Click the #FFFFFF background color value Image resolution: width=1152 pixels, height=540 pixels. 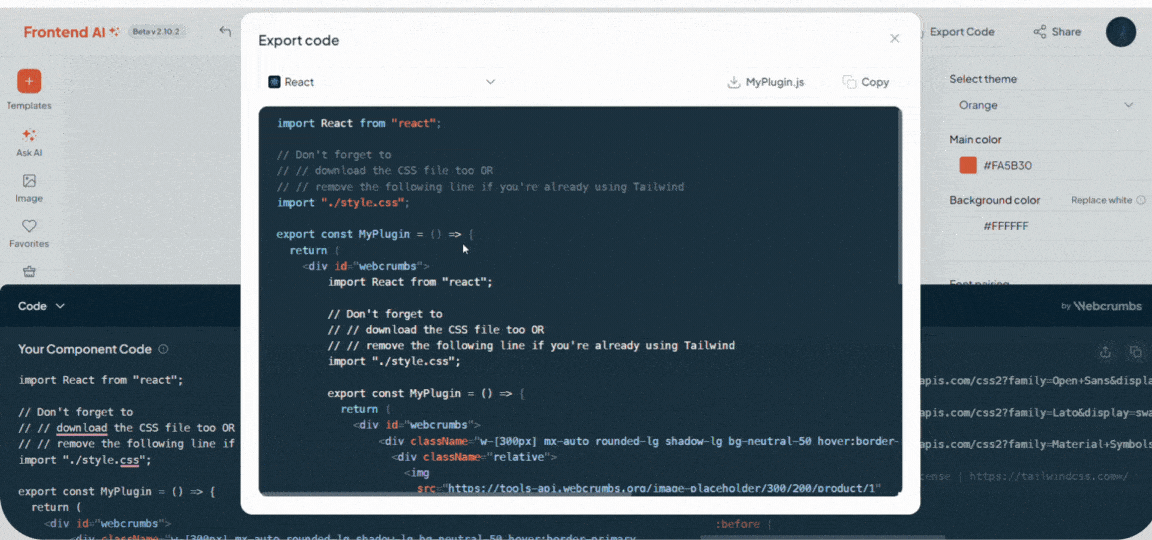[1006, 226]
